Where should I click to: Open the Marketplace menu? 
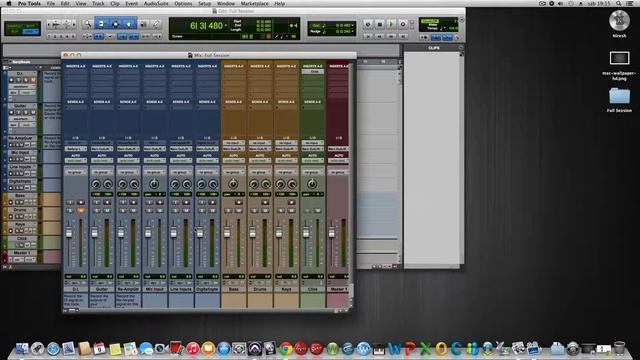255,3
